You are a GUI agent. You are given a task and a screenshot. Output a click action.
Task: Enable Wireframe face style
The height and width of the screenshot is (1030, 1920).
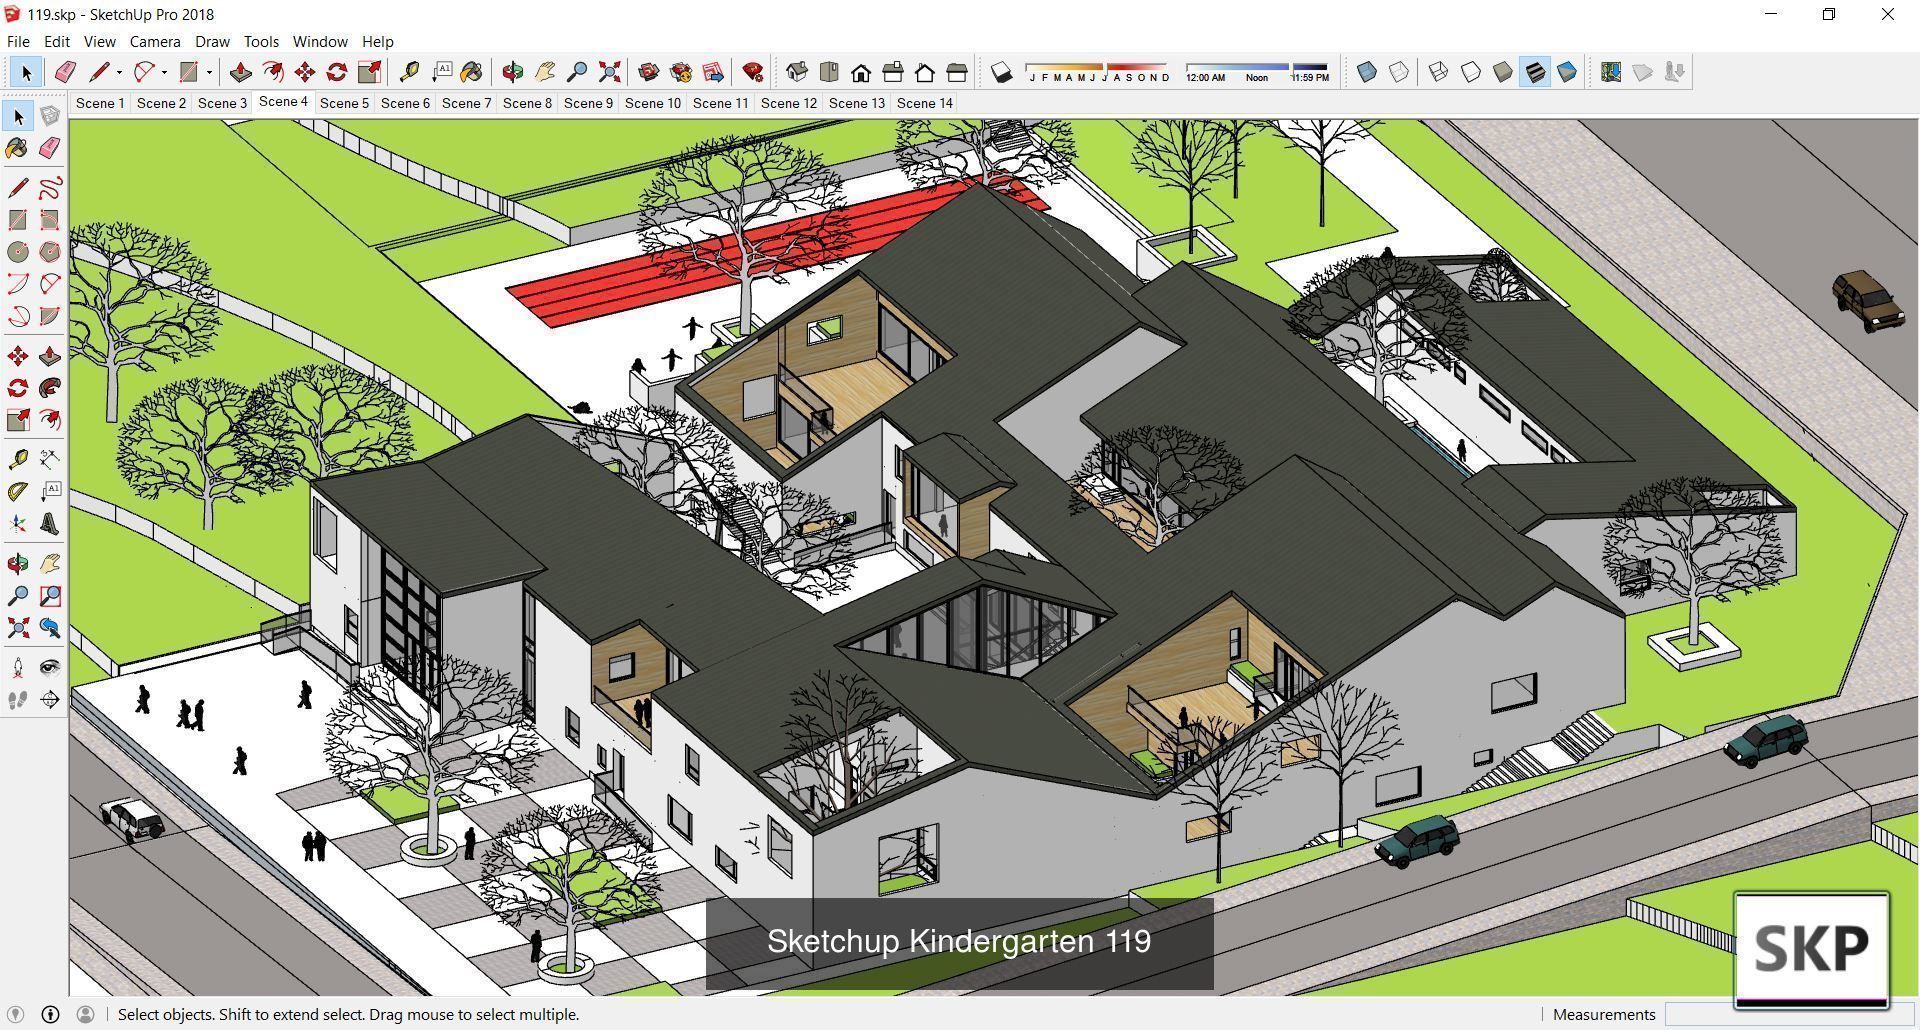click(1439, 72)
